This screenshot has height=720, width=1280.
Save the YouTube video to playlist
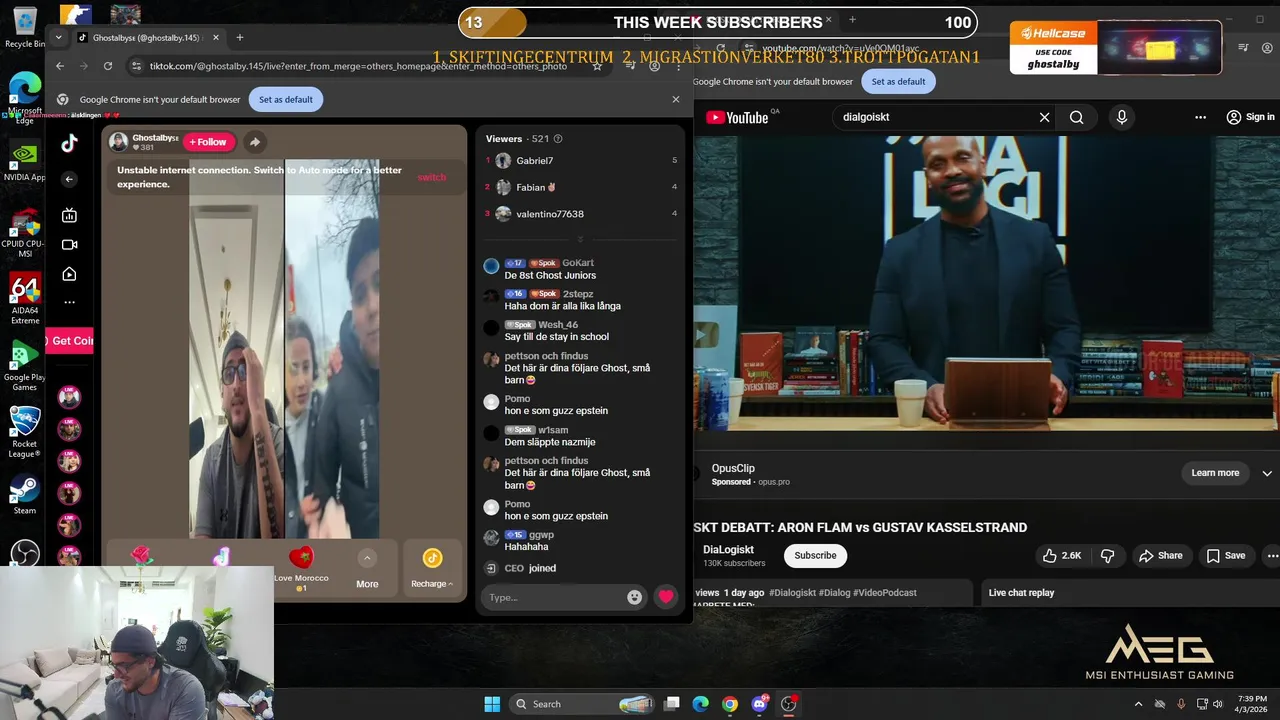coord(1226,556)
